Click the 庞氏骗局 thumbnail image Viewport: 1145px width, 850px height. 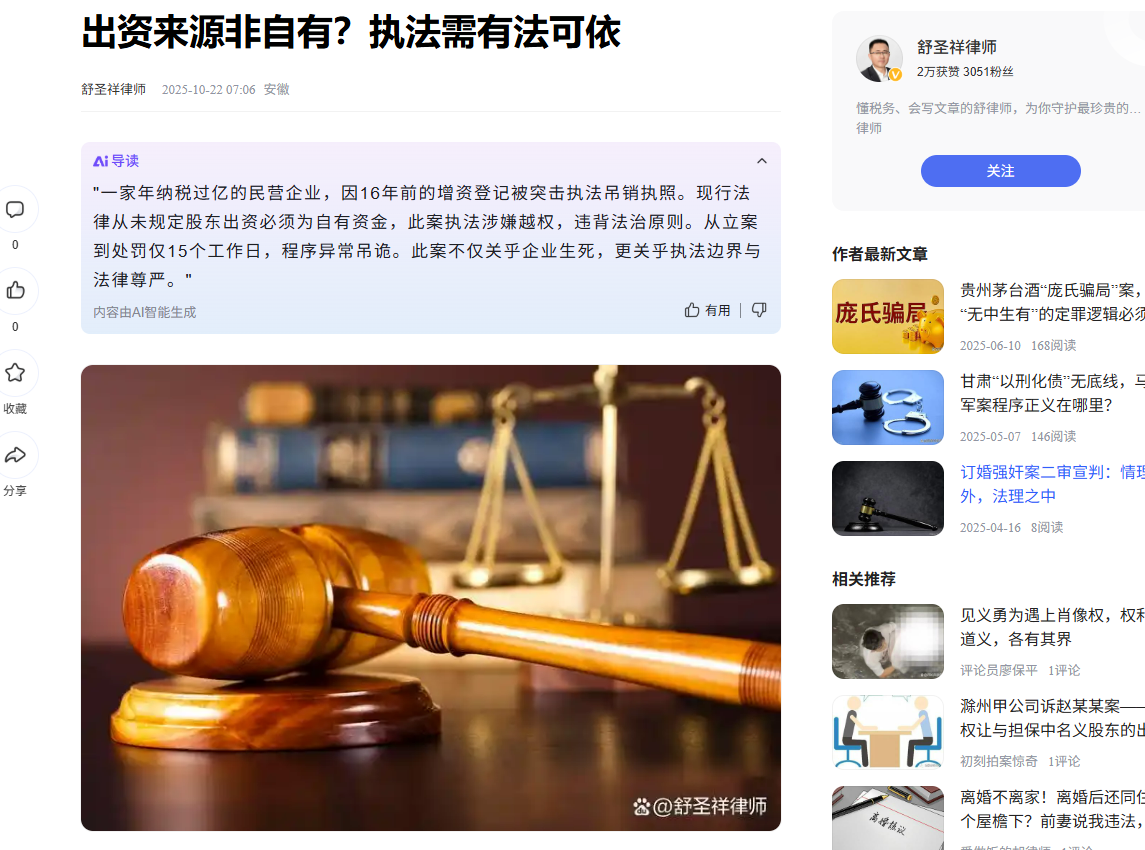(x=888, y=316)
